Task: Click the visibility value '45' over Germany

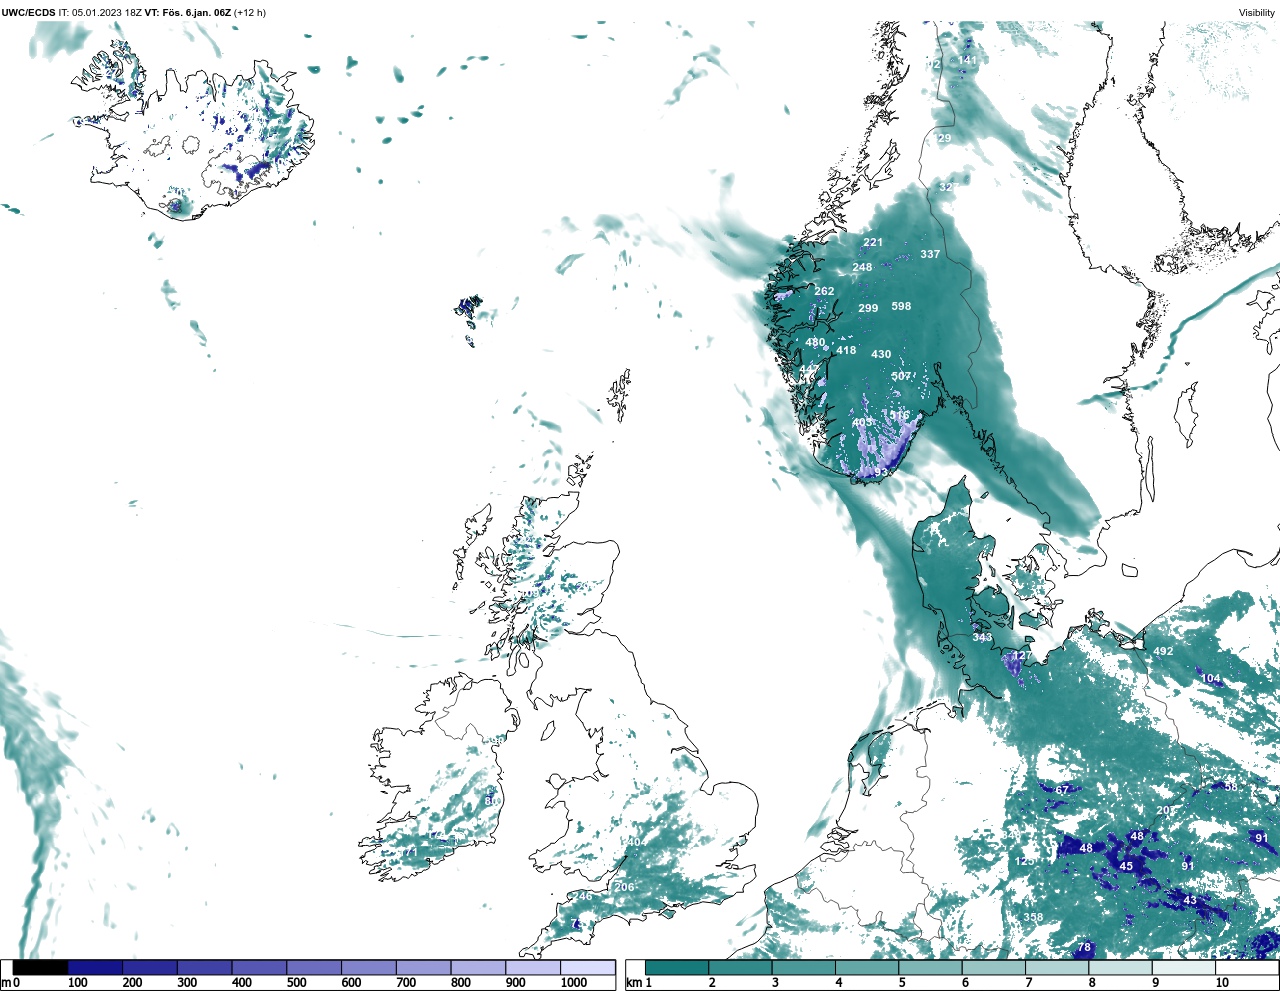Action: click(x=1126, y=866)
